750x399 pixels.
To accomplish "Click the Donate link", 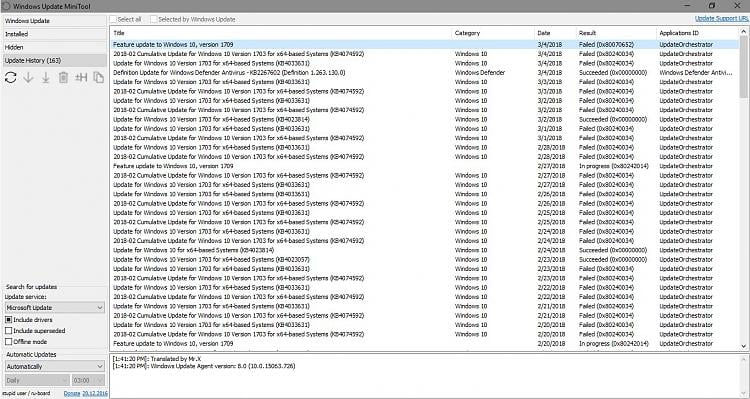I will pyautogui.click(x=72, y=393).
